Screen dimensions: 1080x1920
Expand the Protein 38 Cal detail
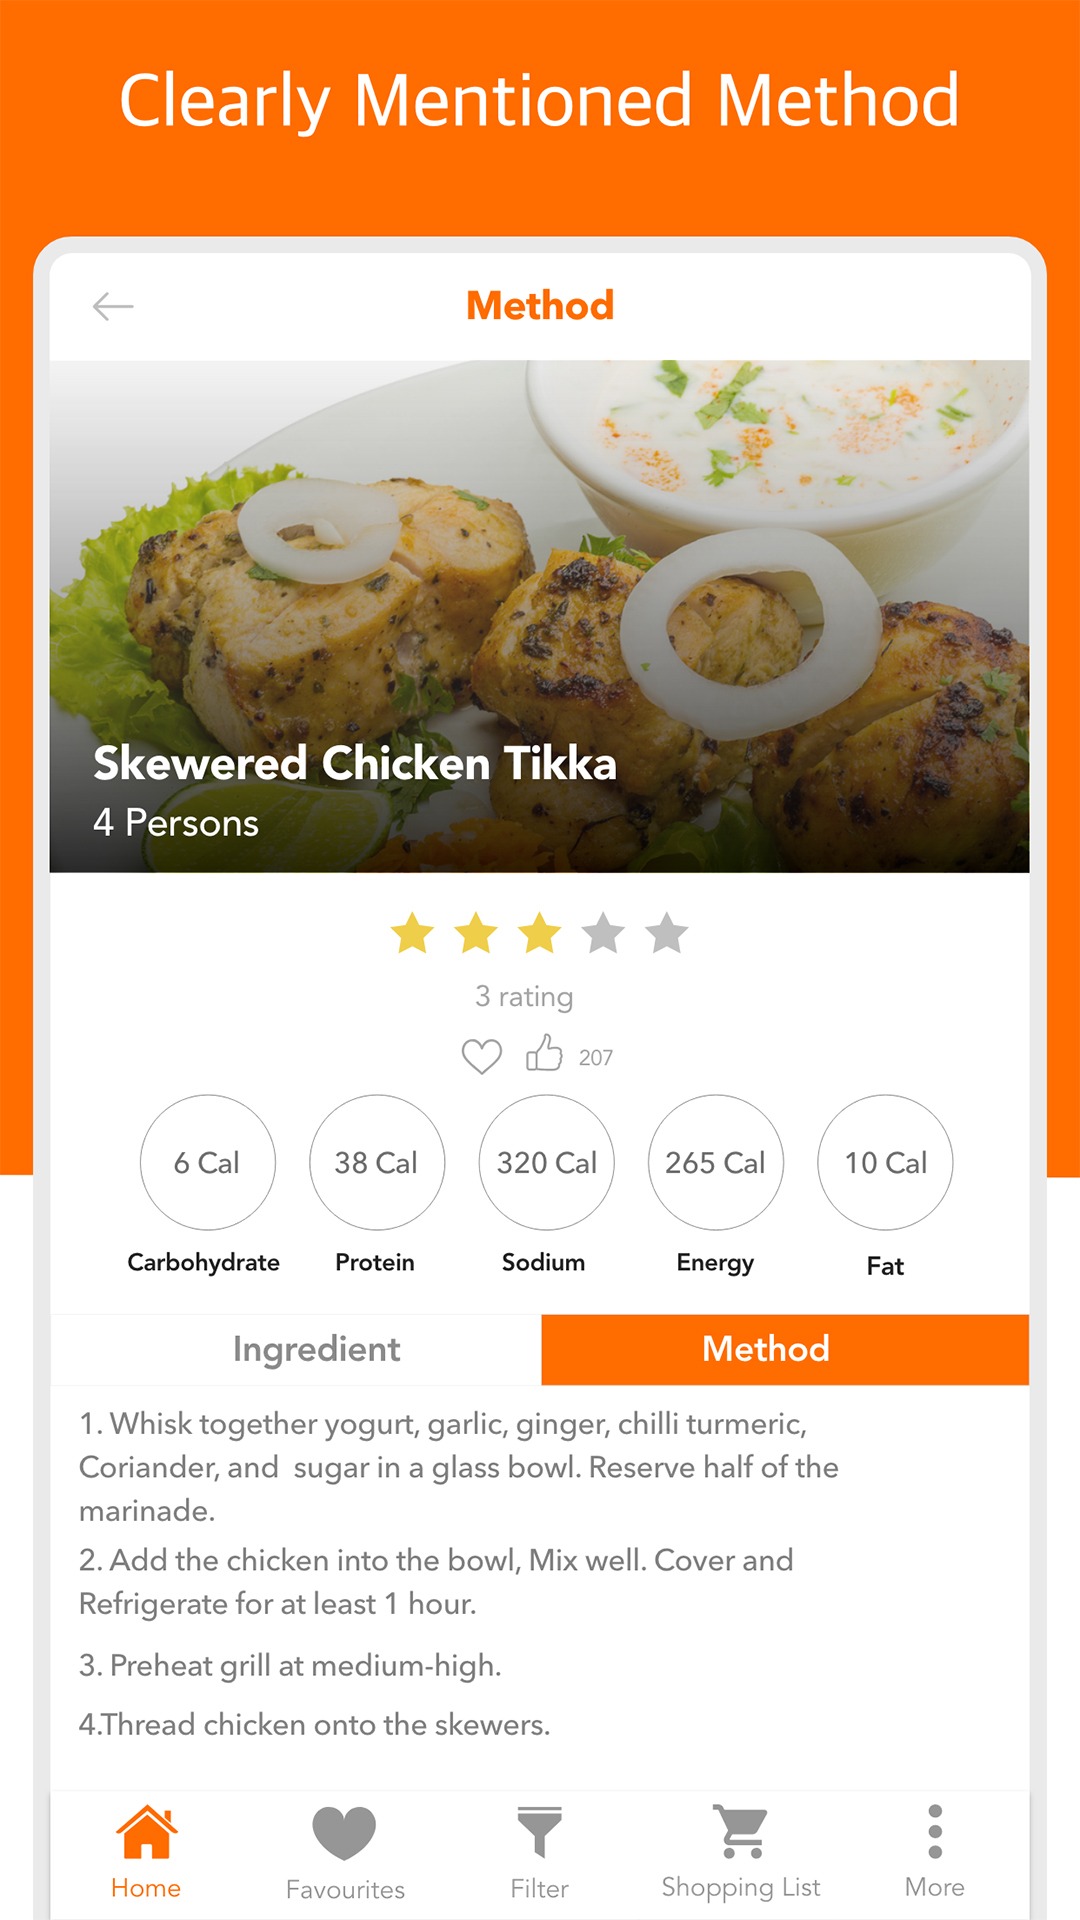(376, 1163)
